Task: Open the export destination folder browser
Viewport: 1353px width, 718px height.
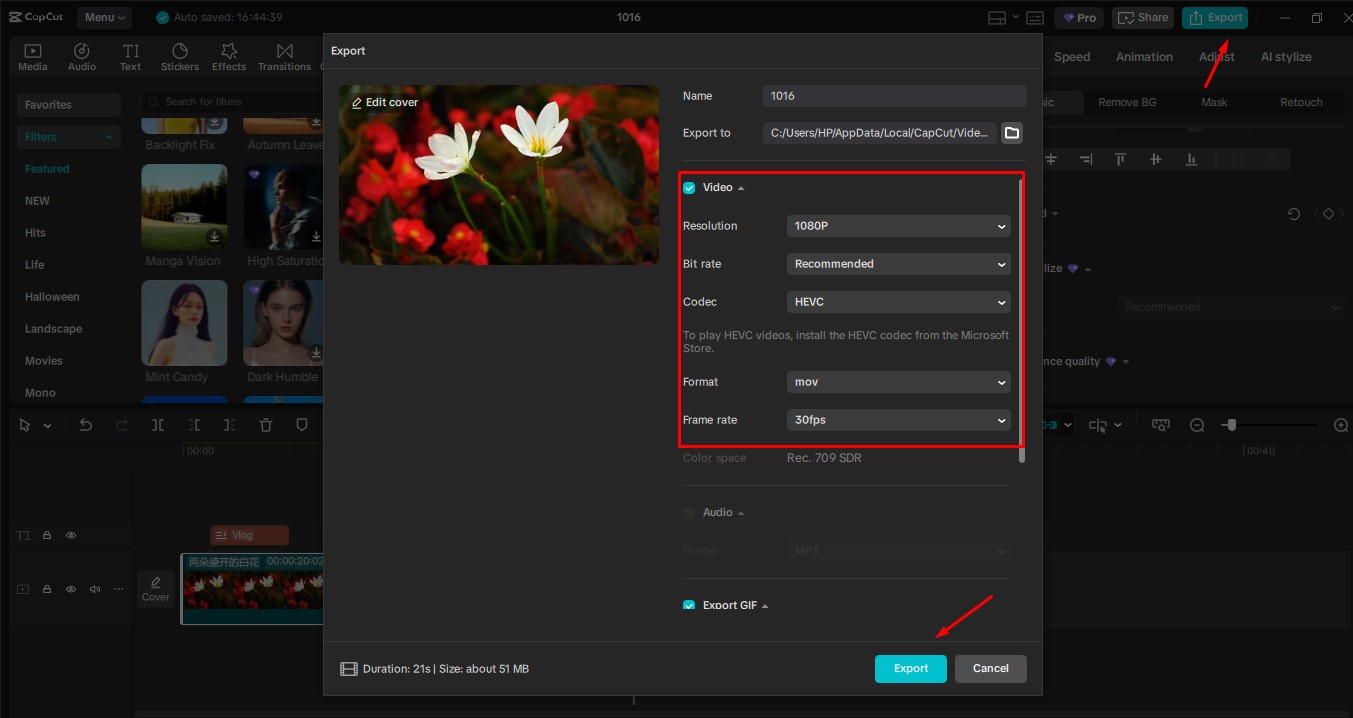Action: click(x=1011, y=131)
